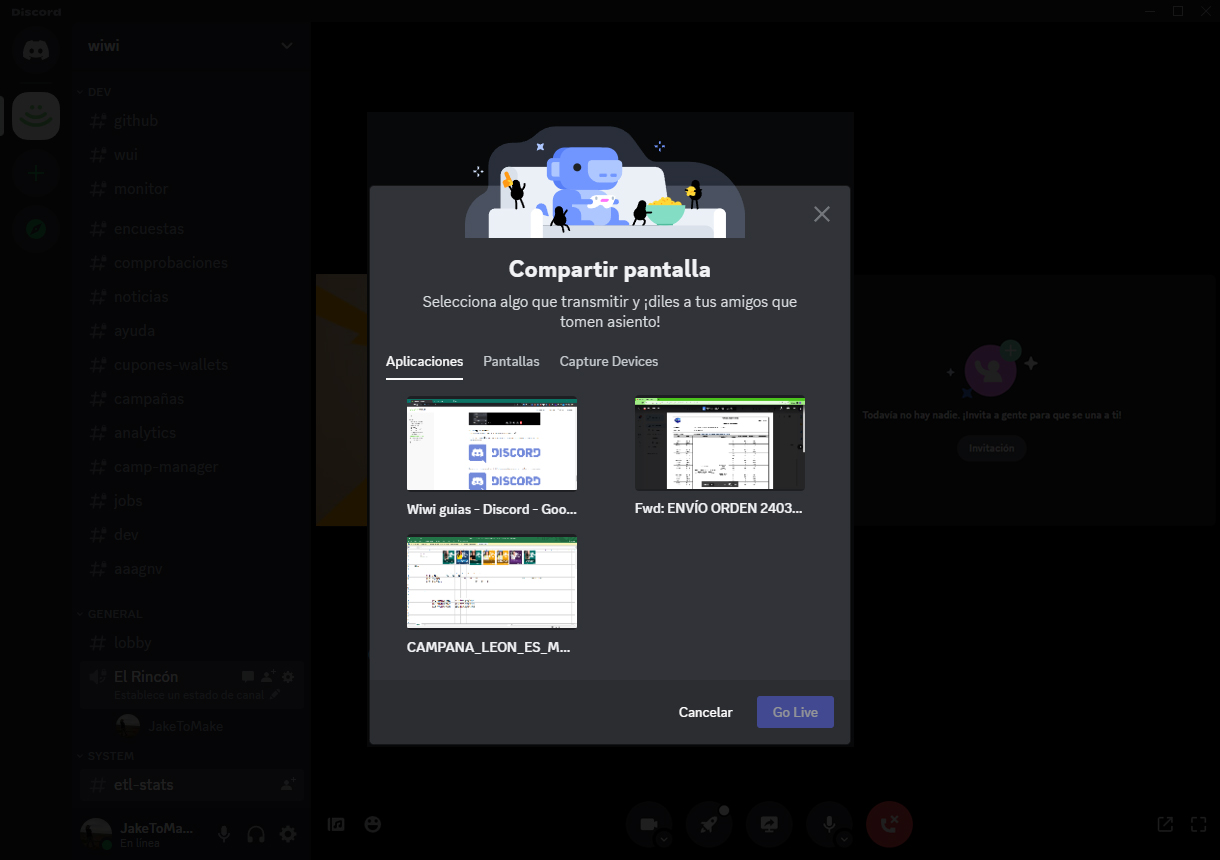This screenshot has width=1220, height=860.
Task: Click the Cancelar button
Action: [x=706, y=712]
